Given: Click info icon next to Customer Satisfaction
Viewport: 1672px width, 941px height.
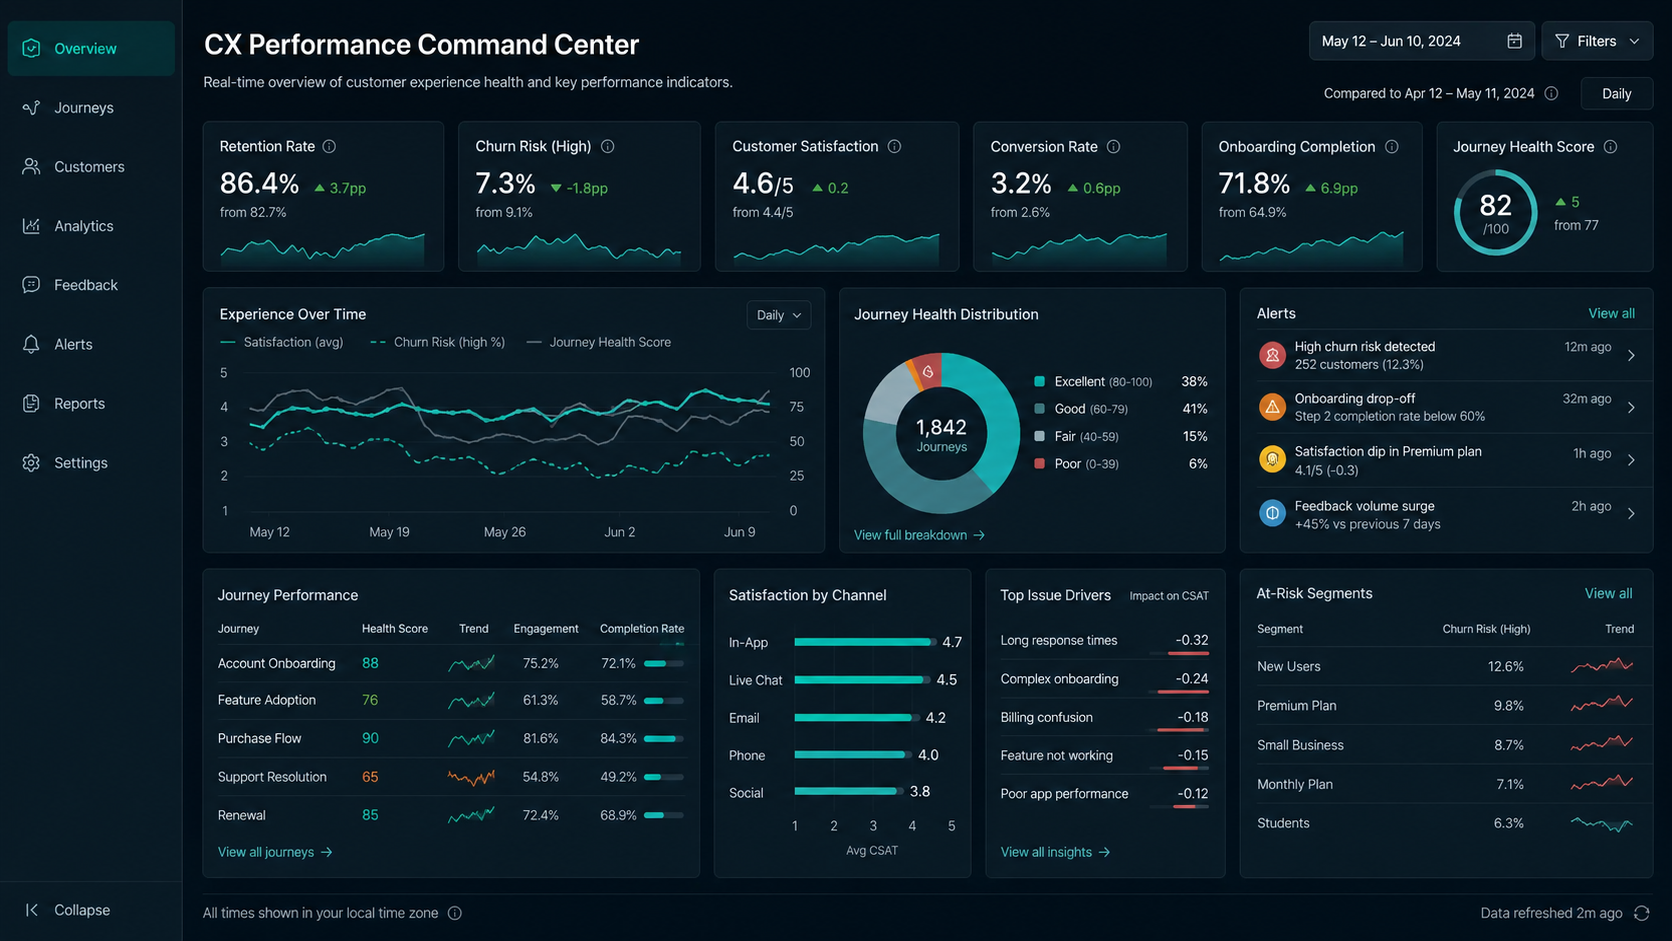Looking at the screenshot, I should (894, 146).
